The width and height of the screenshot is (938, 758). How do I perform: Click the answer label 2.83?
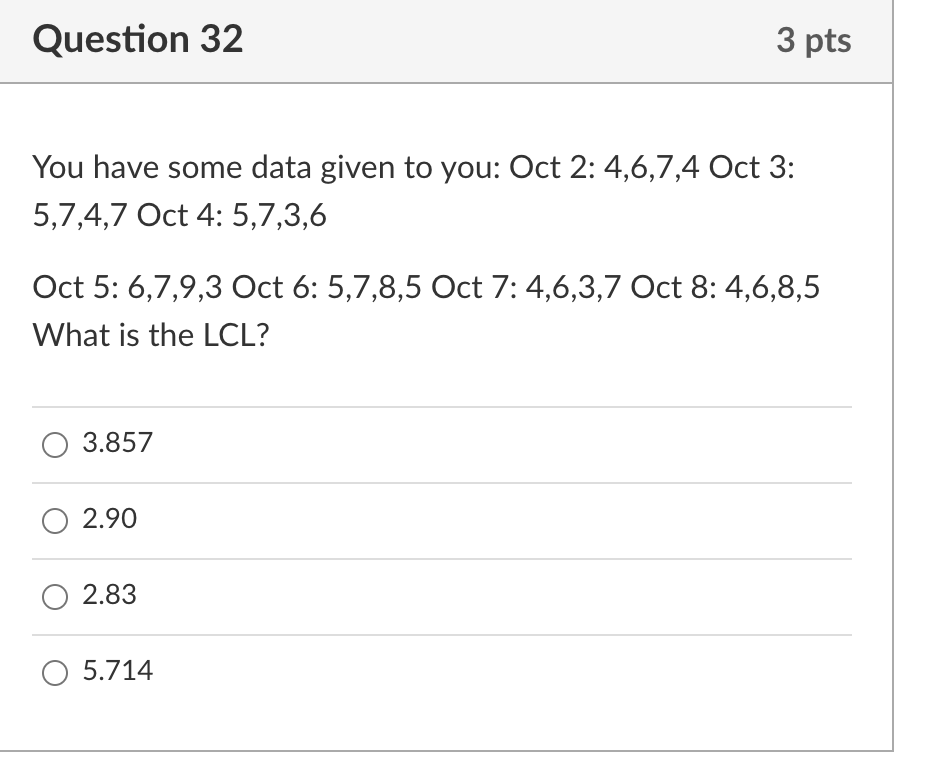tap(110, 597)
